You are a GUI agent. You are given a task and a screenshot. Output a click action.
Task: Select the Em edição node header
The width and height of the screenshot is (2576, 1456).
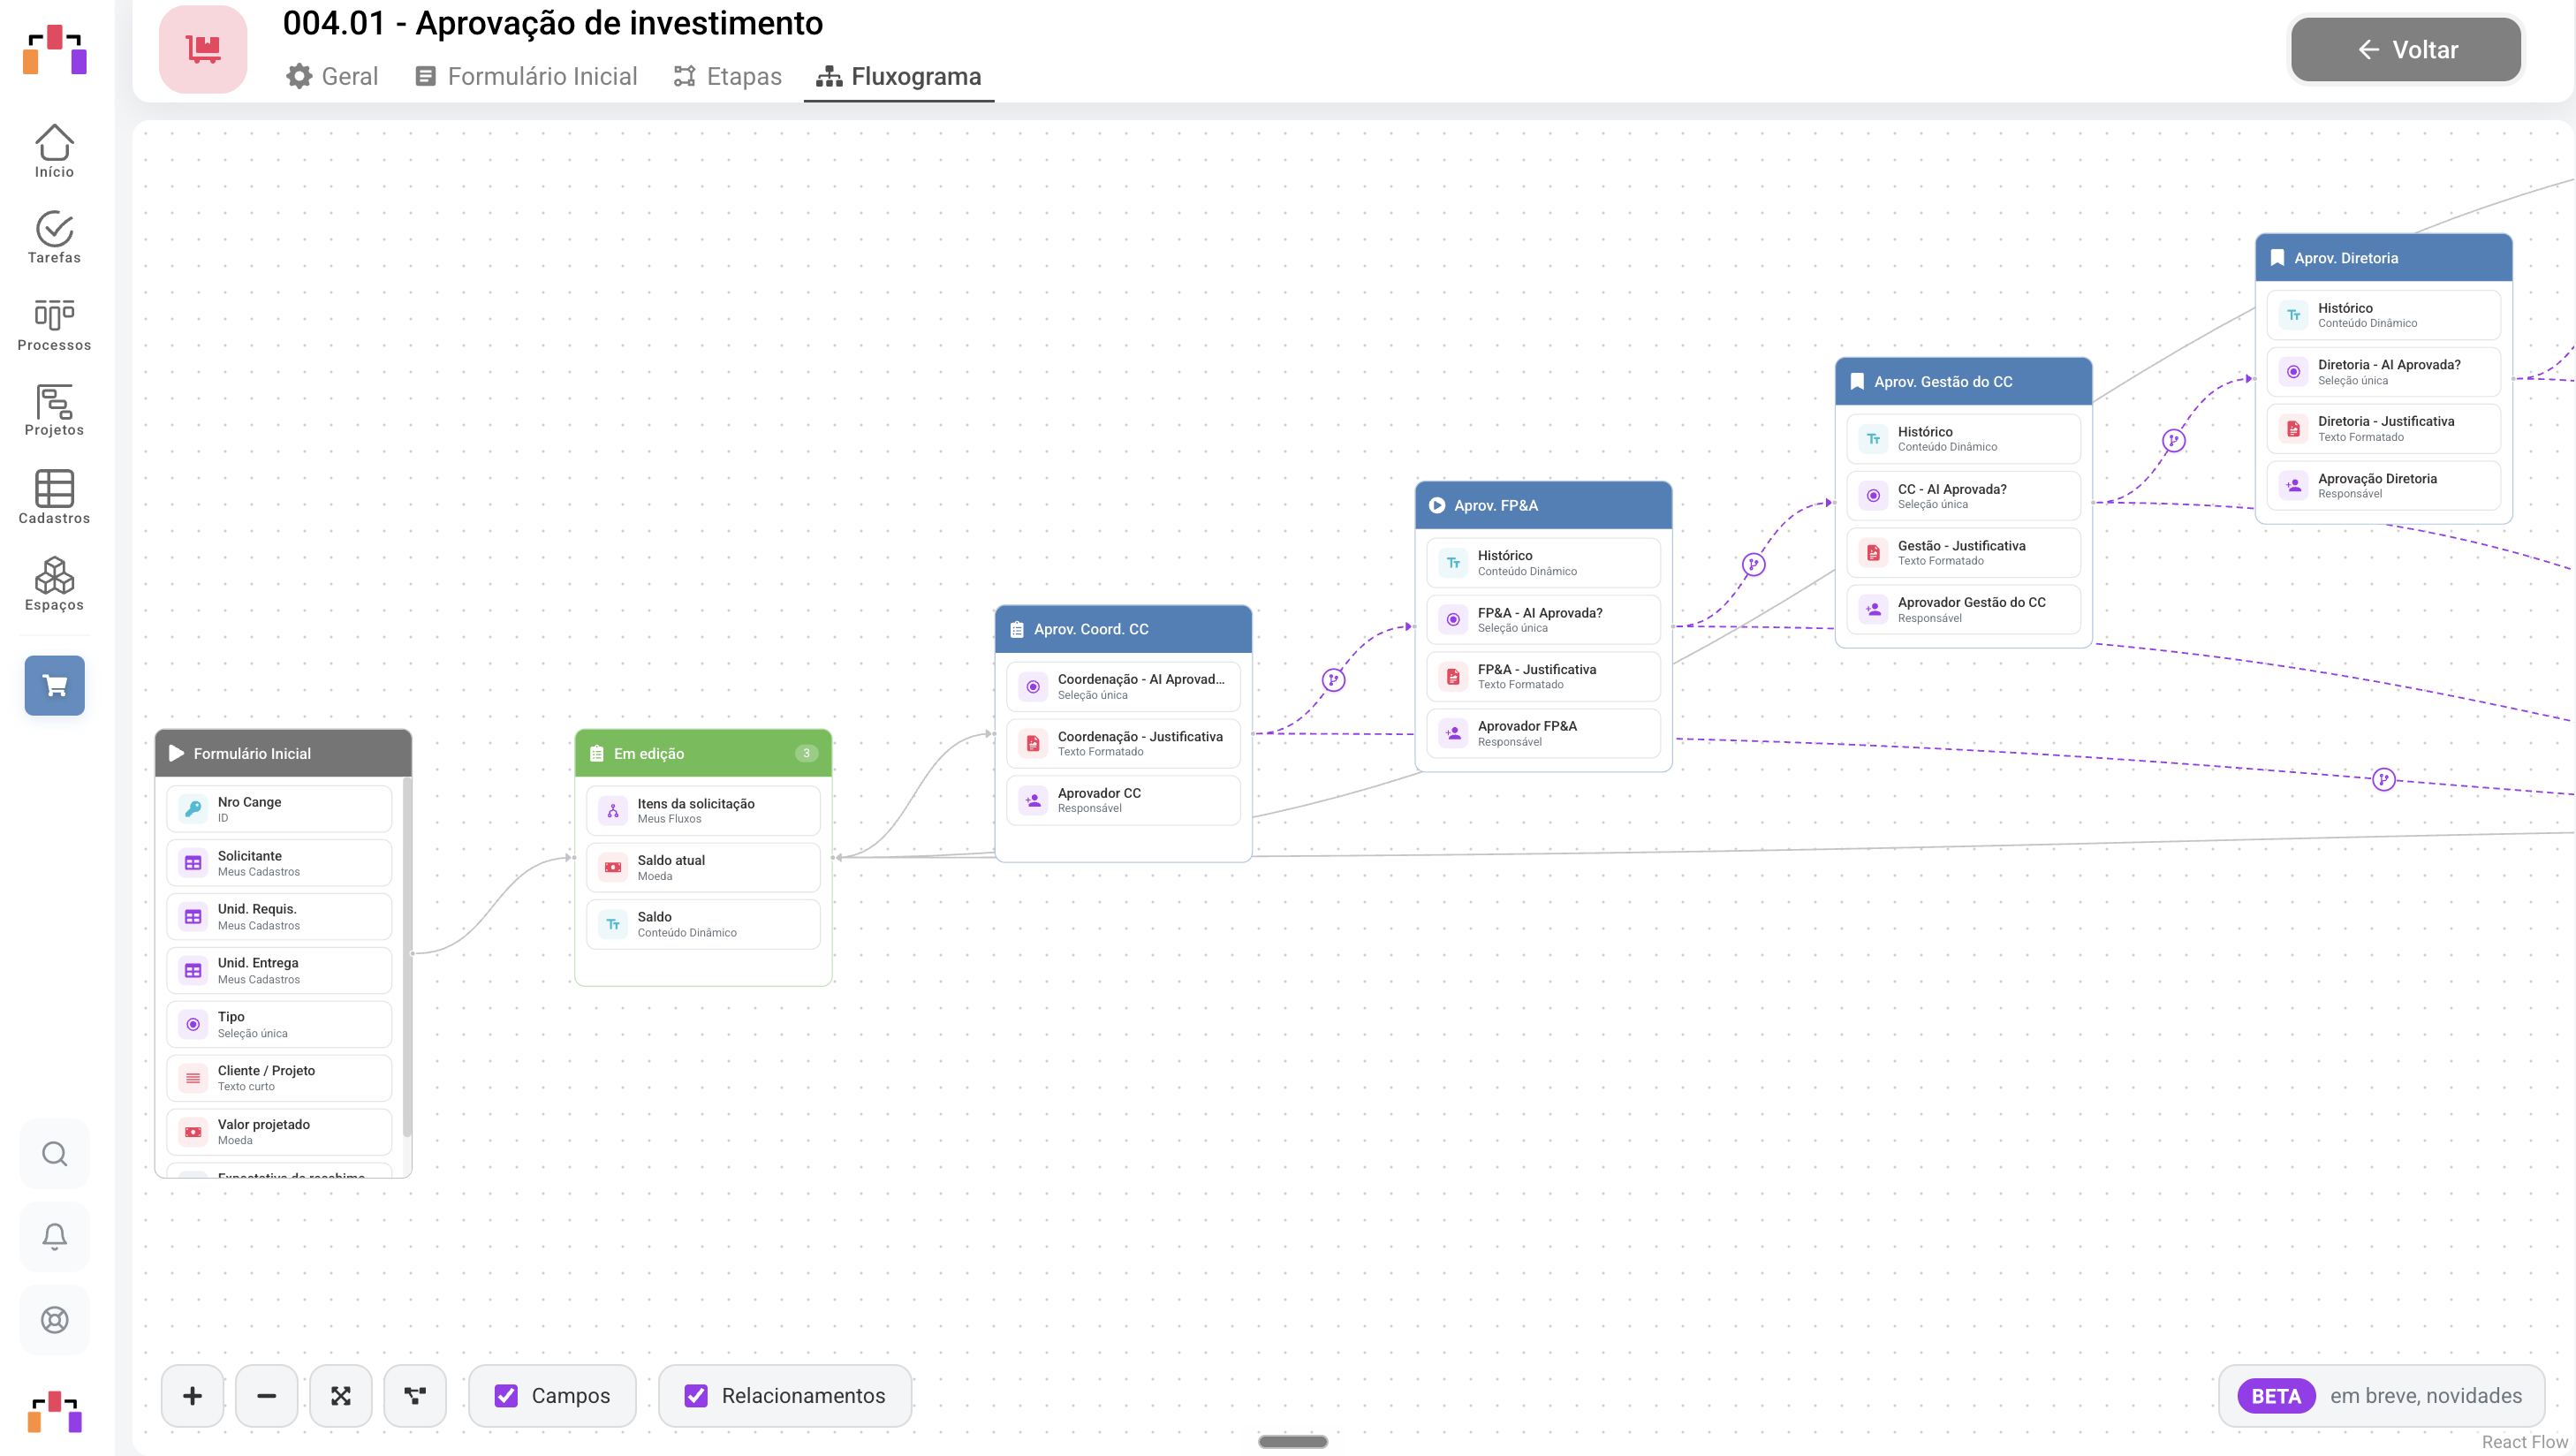pos(703,753)
